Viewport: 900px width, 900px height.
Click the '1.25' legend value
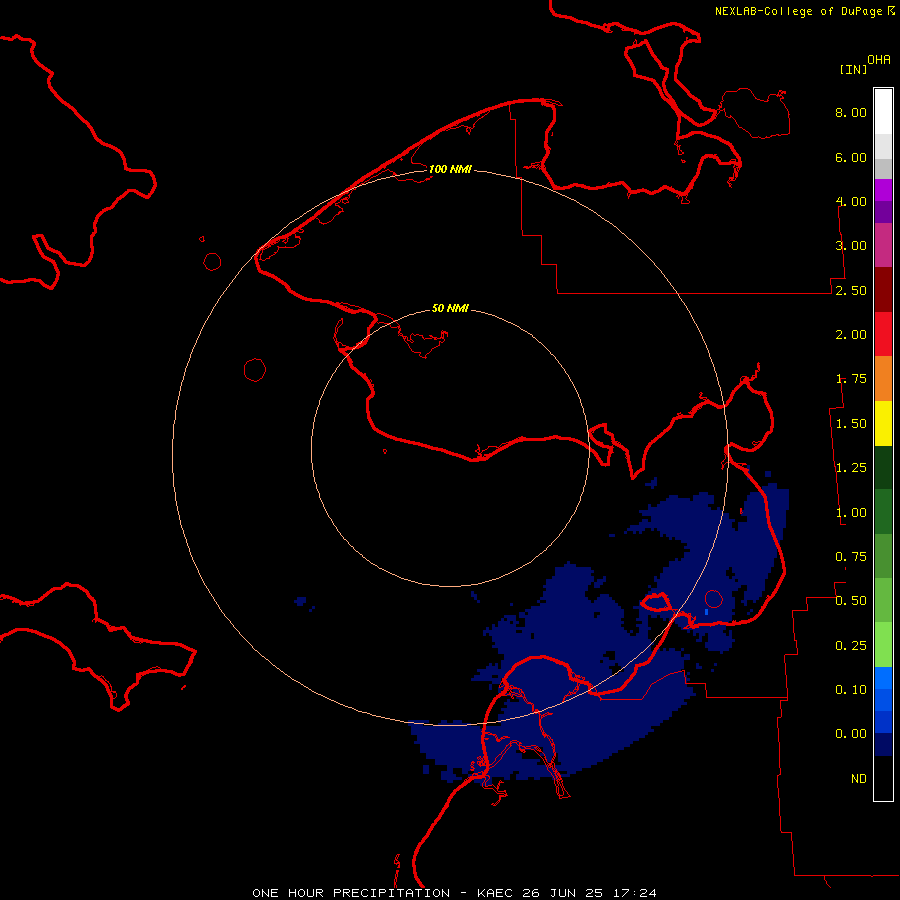[851, 468]
